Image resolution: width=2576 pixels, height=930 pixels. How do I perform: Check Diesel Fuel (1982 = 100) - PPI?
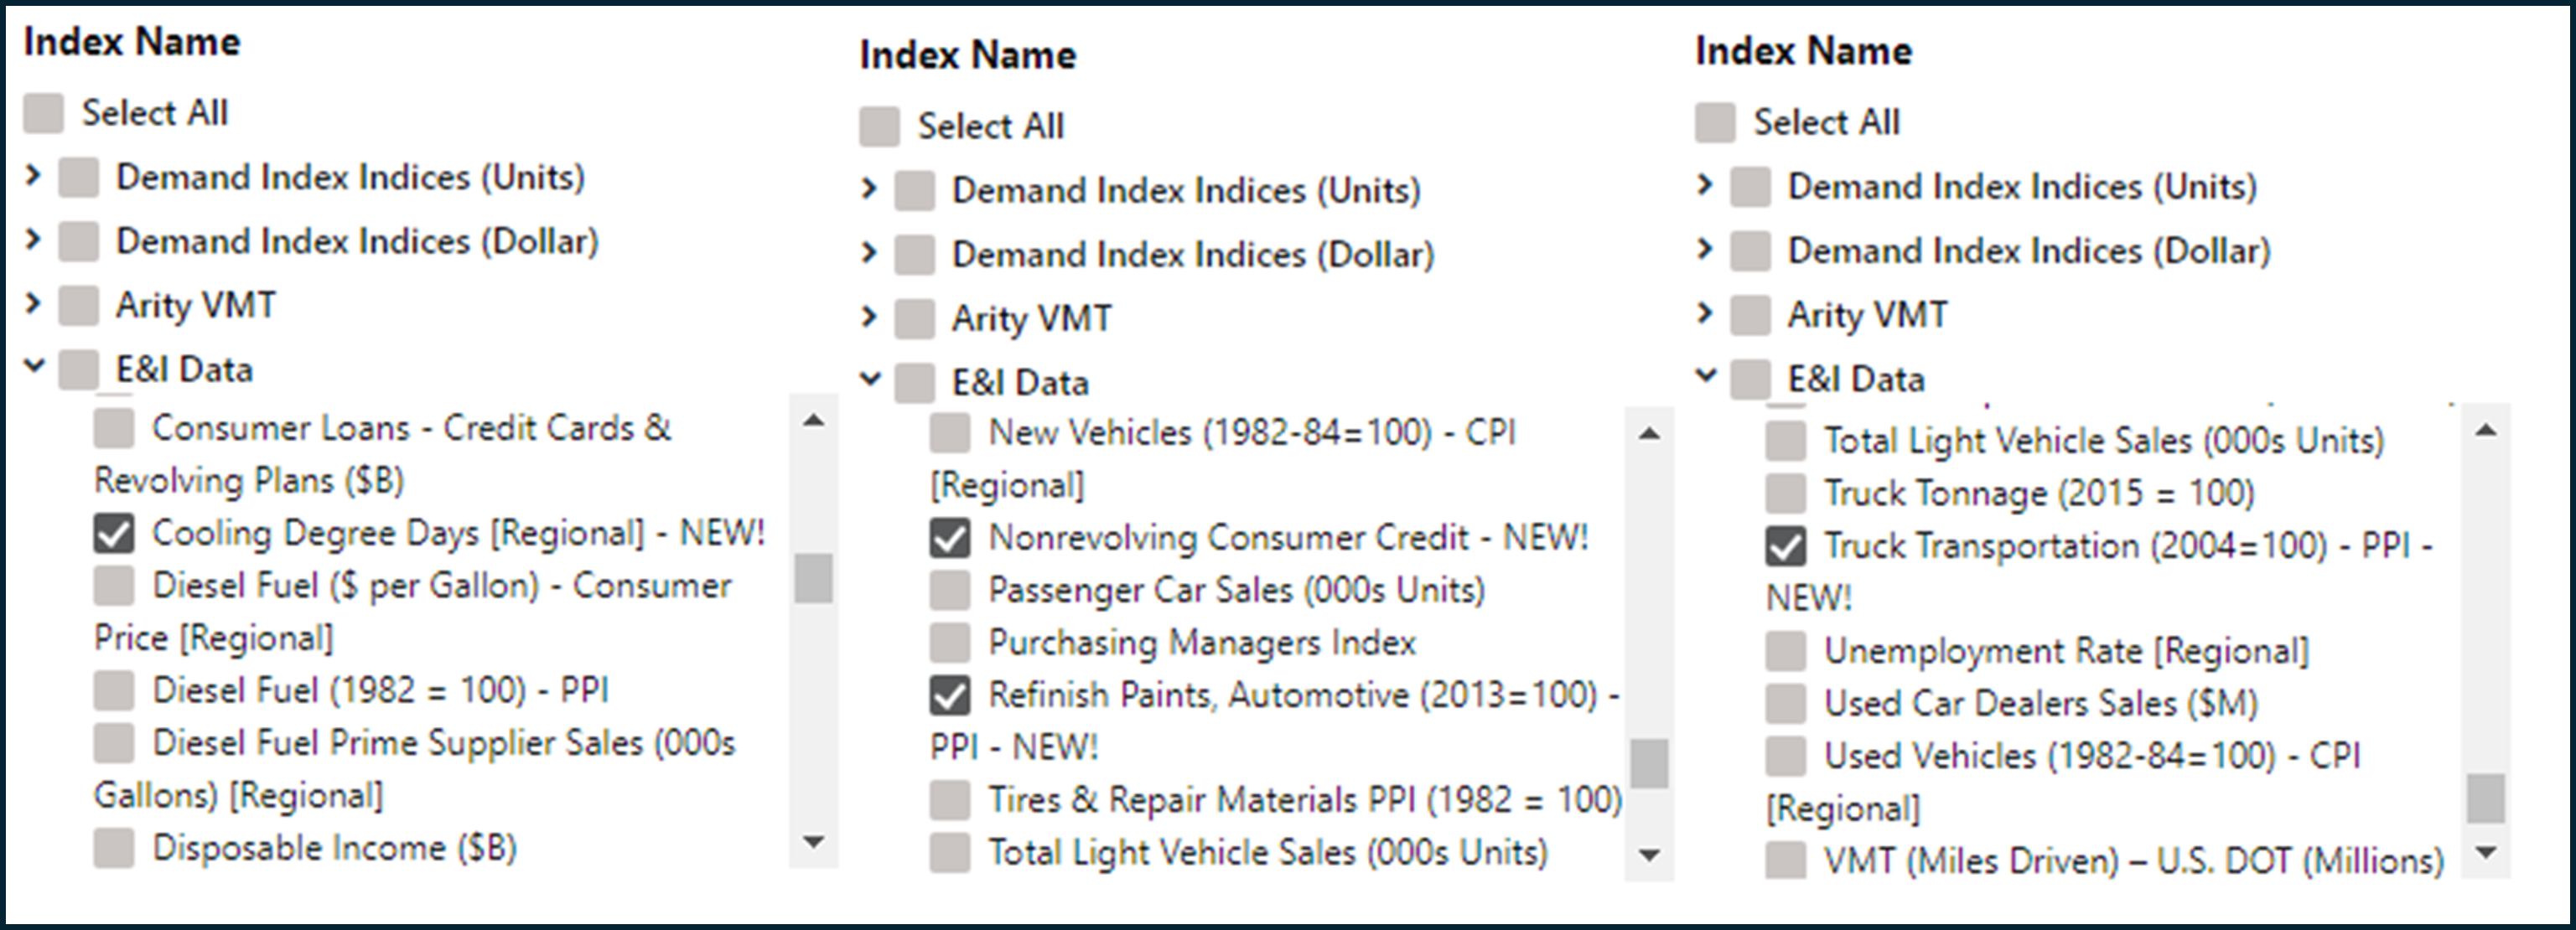pyautogui.click(x=114, y=690)
